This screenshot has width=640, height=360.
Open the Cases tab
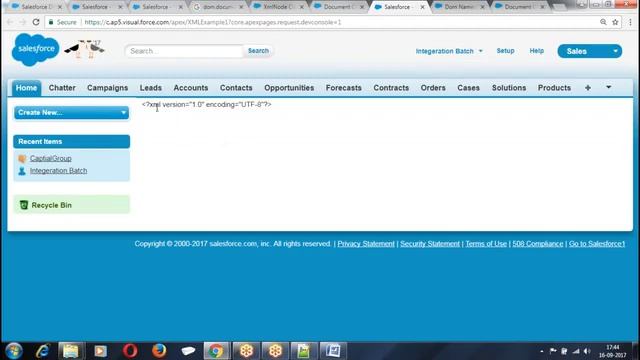[468, 88]
